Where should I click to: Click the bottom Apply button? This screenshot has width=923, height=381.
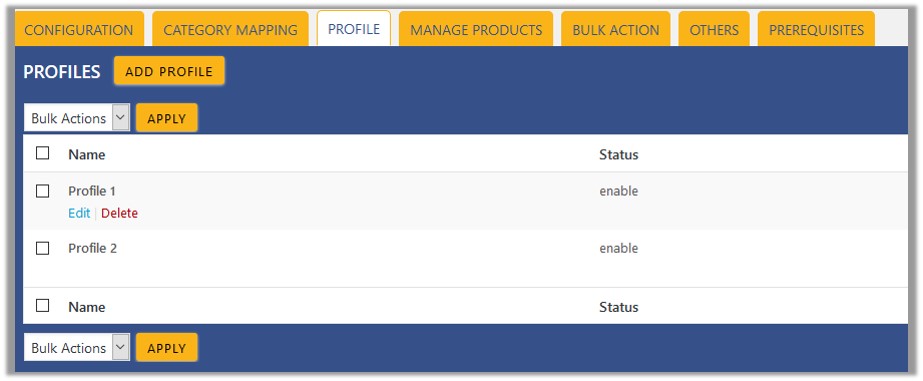click(x=167, y=347)
